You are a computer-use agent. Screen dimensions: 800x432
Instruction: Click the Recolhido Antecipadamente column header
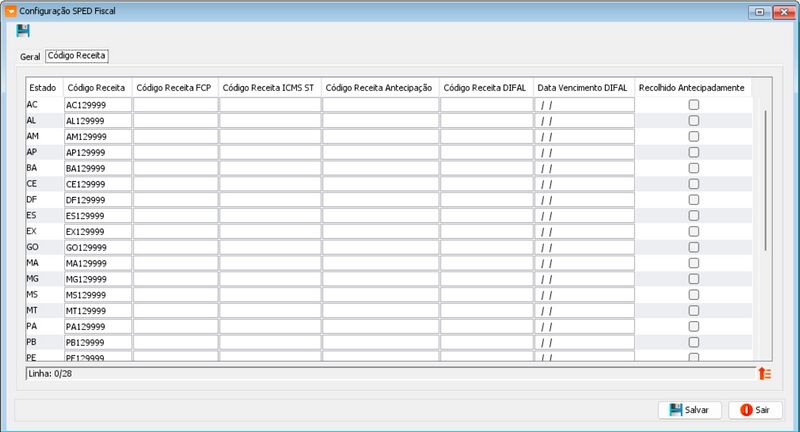point(692,88)
